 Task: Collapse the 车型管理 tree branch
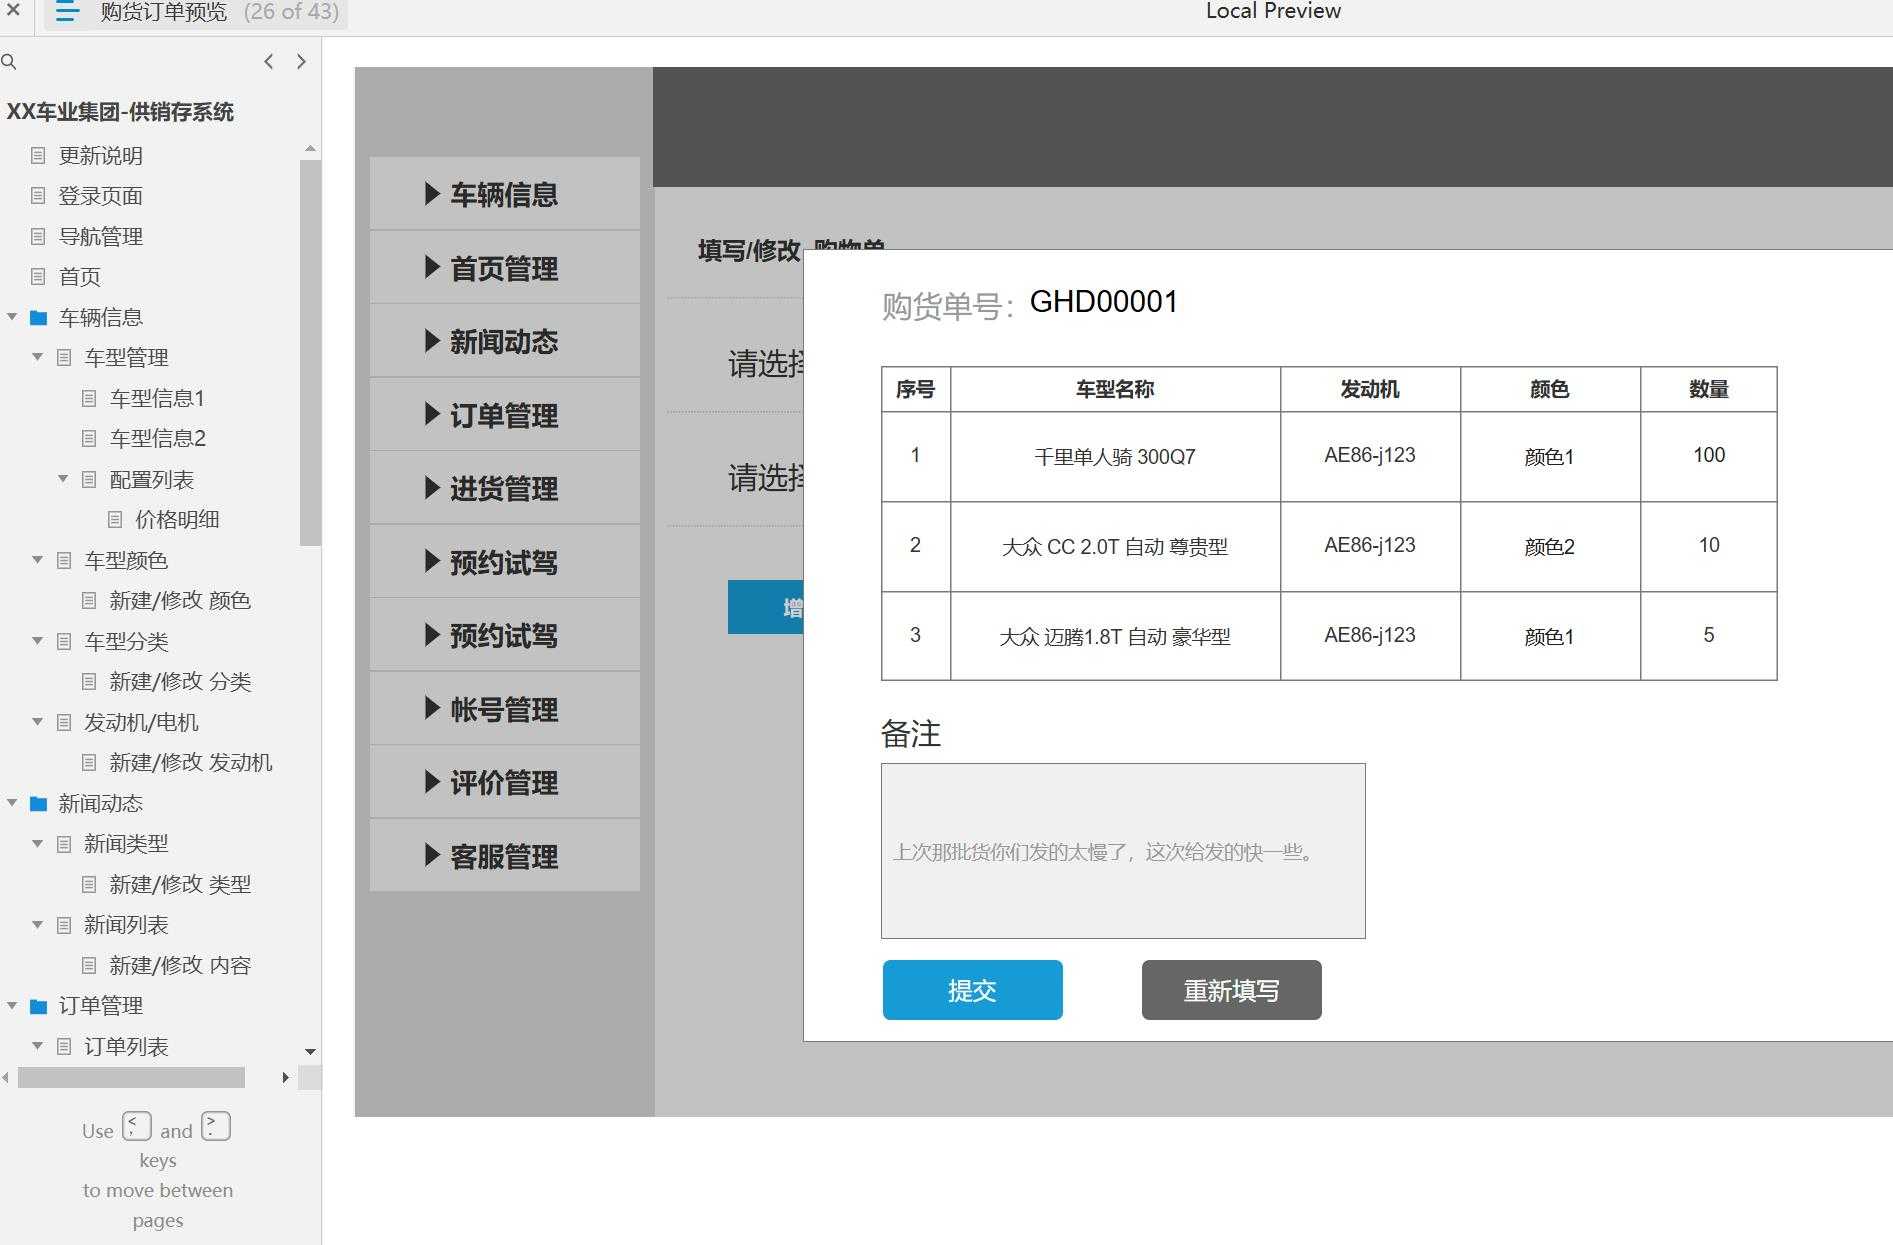pos(37,357)
